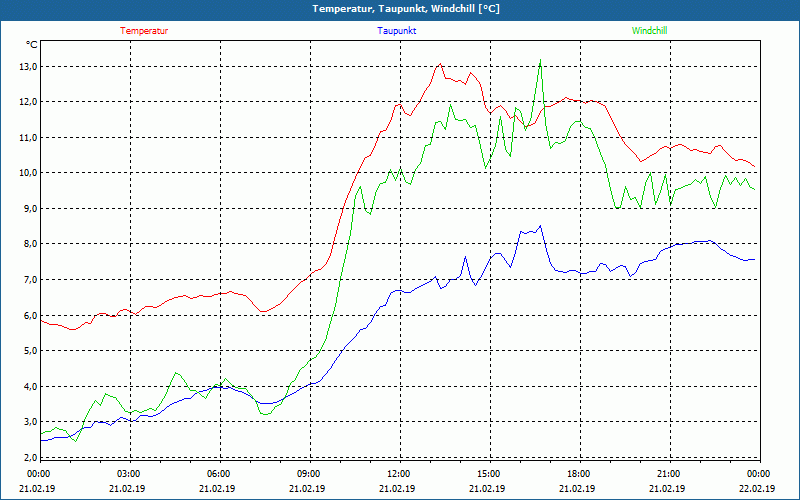Click the 12:00 time label

398,474
